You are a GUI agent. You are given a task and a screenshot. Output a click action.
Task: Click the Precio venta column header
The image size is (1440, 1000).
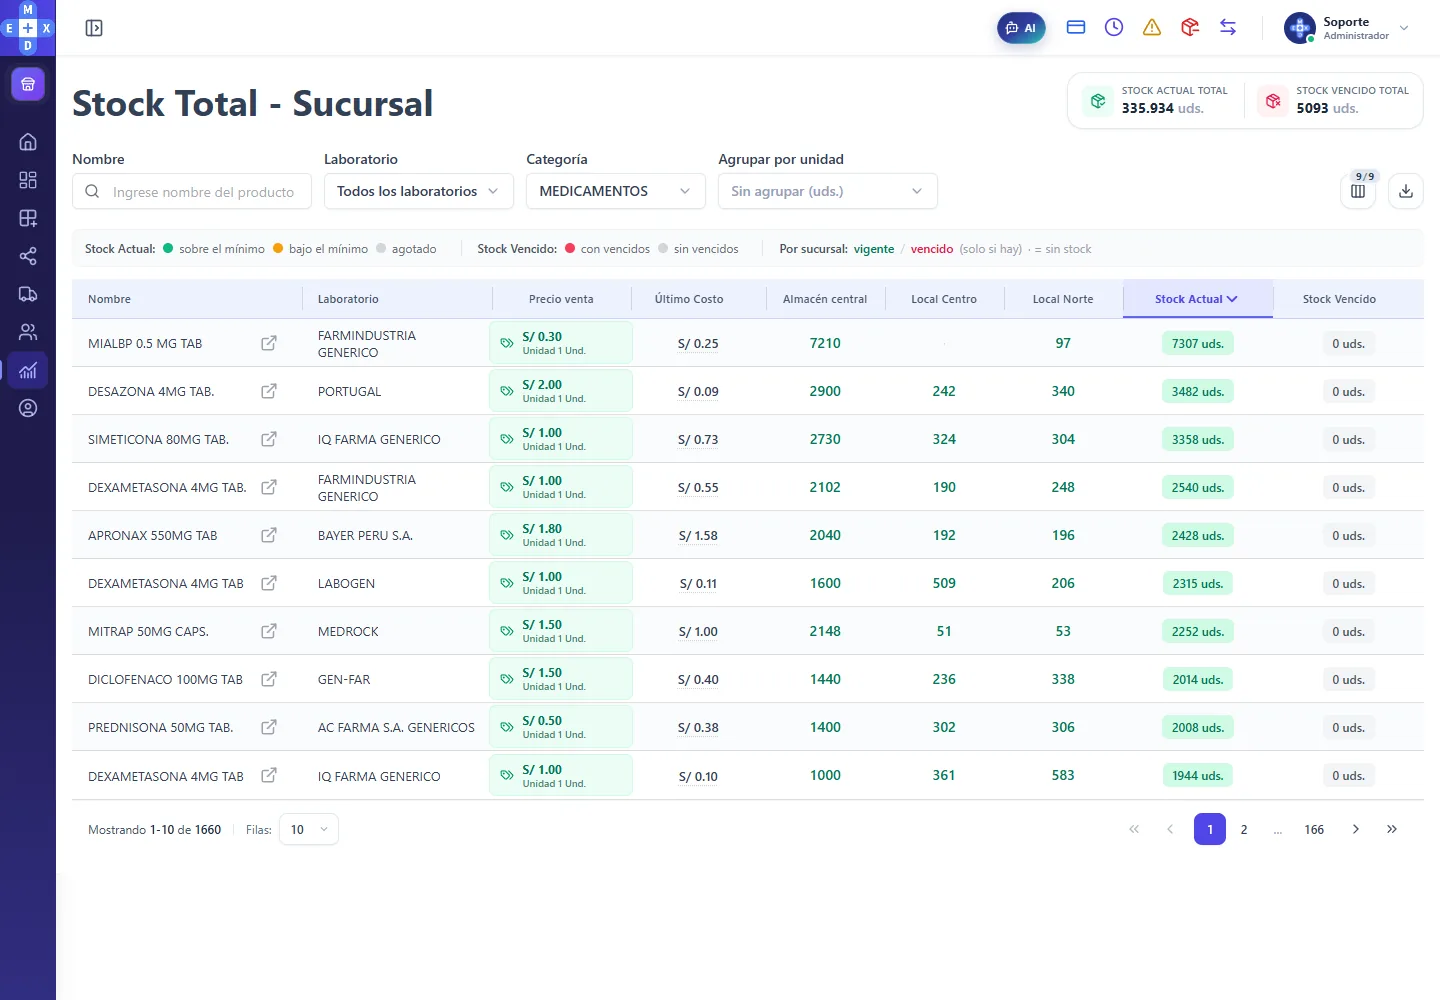[x=561, y=299]
